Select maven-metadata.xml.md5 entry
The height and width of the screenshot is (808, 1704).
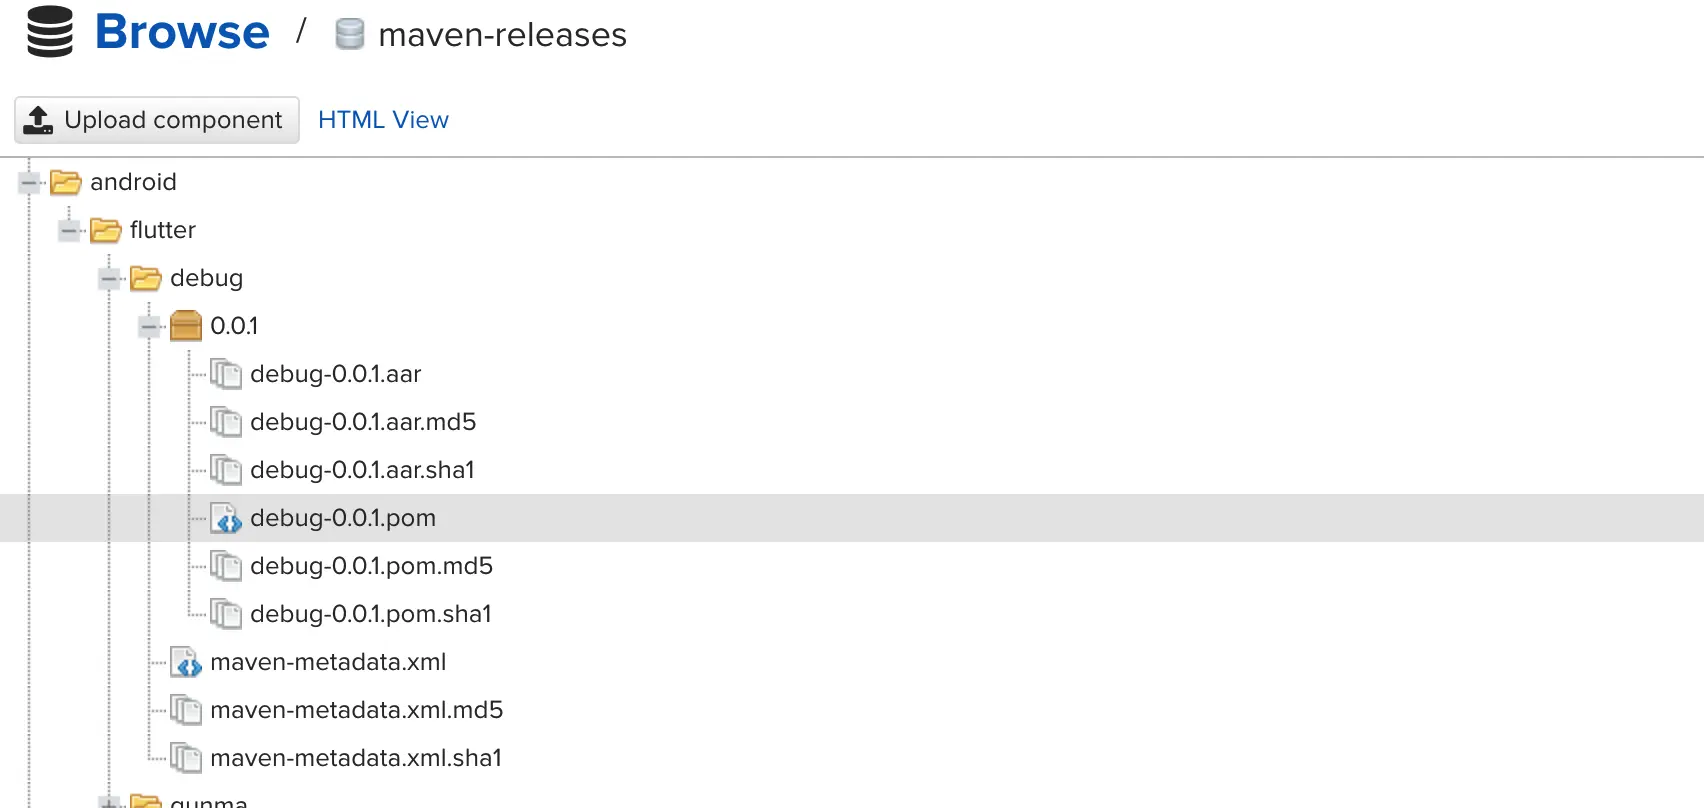coord(356,710)
